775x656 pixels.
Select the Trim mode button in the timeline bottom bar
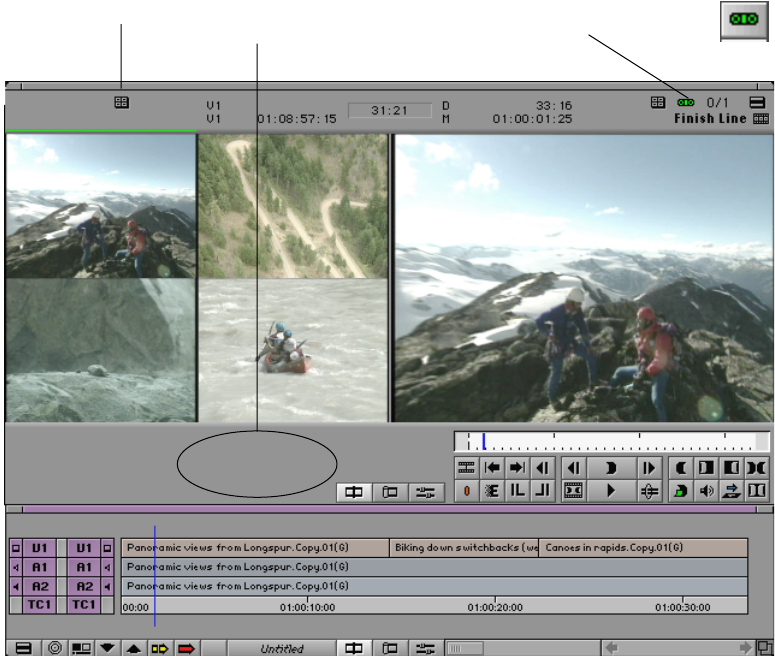[x=390, y=648]
